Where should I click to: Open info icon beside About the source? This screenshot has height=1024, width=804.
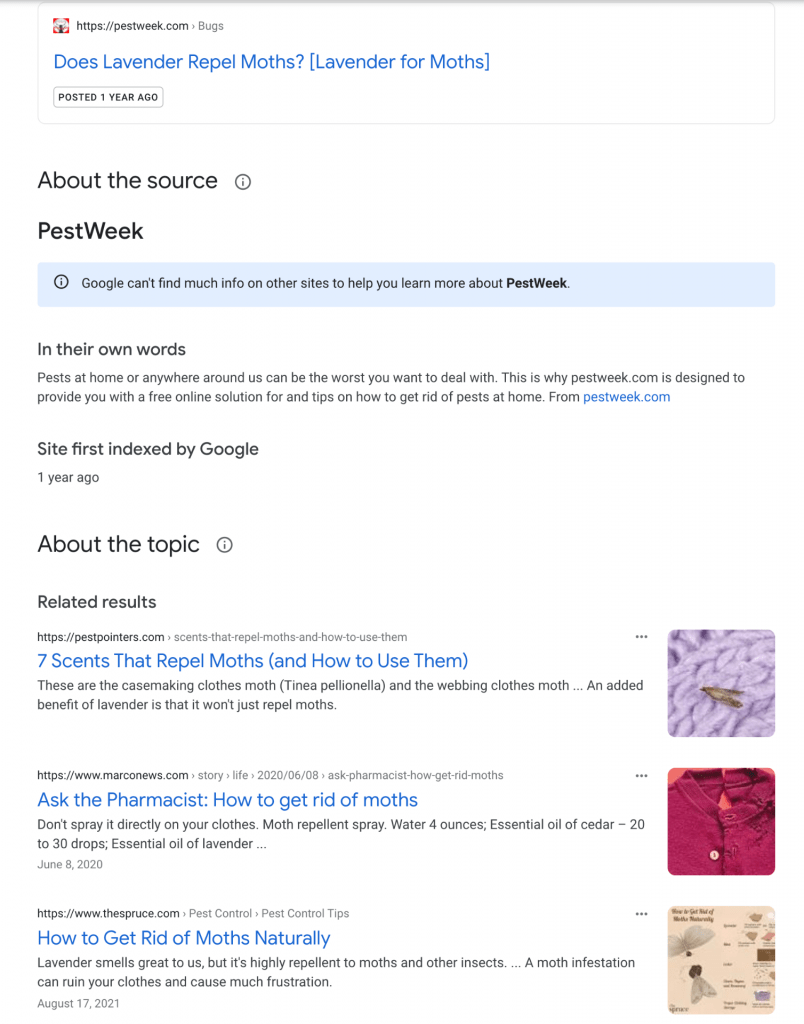(x=243, y=182)
